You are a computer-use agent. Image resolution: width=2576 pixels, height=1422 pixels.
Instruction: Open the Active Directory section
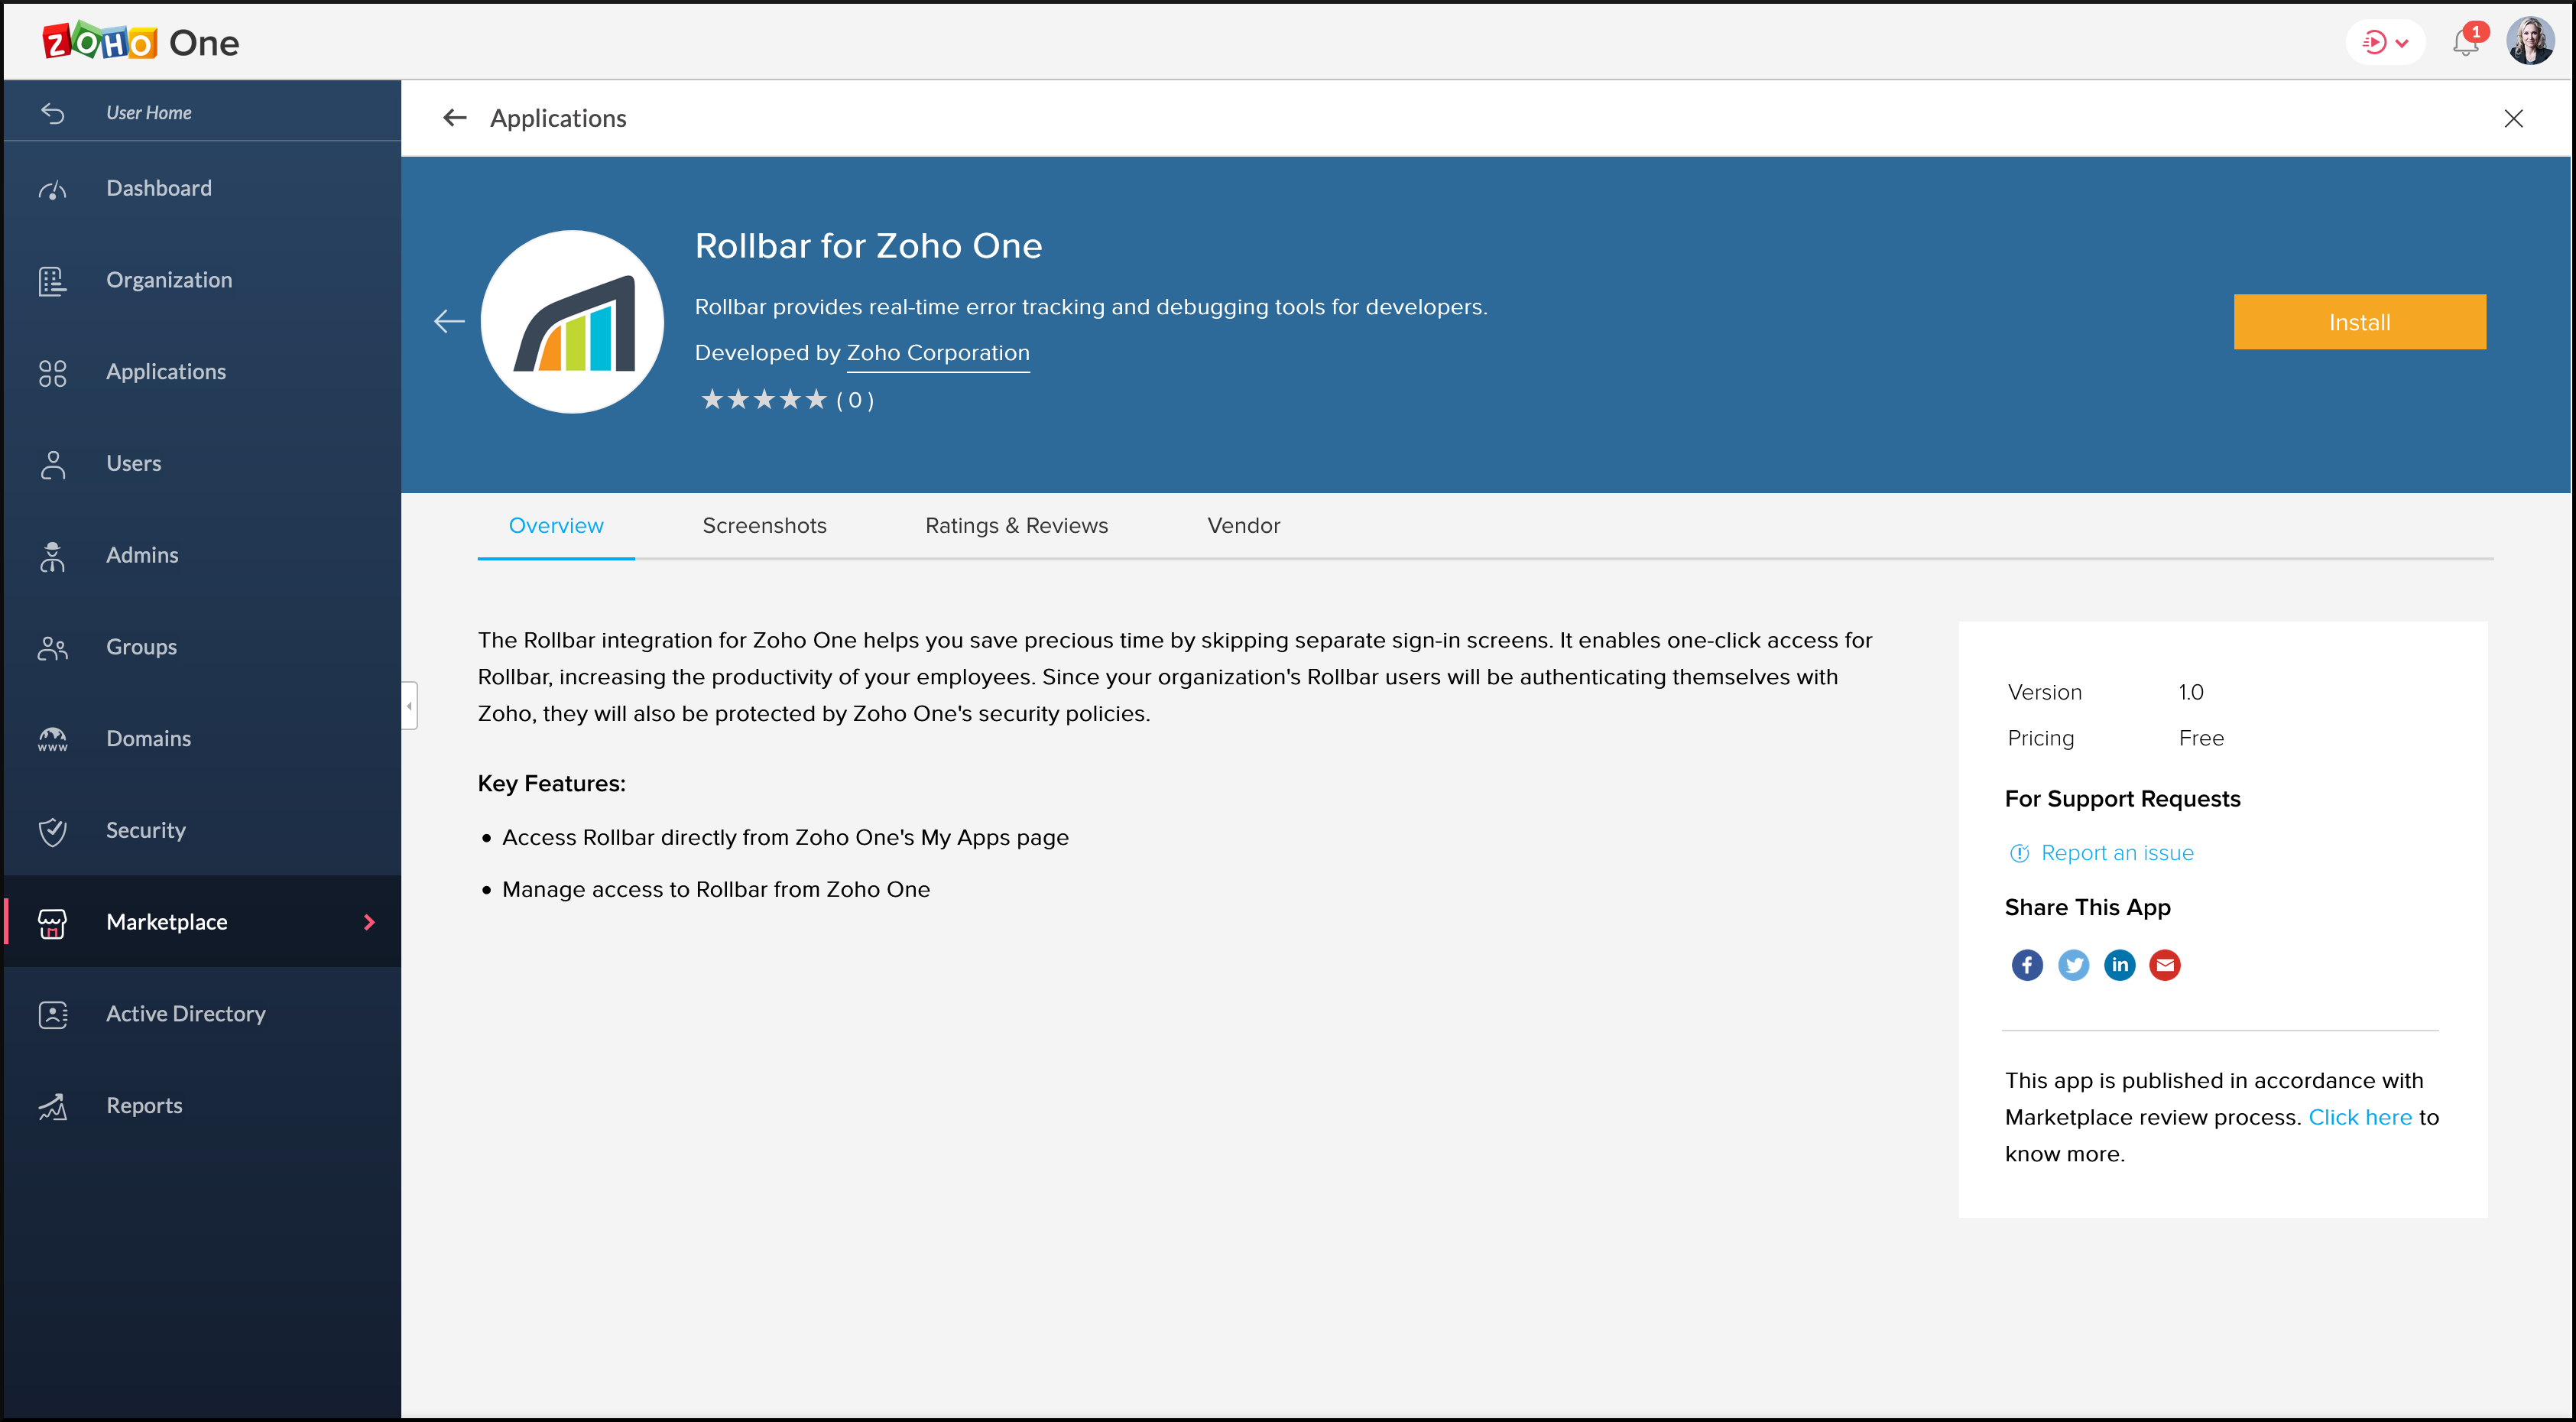coord(185,1013)
